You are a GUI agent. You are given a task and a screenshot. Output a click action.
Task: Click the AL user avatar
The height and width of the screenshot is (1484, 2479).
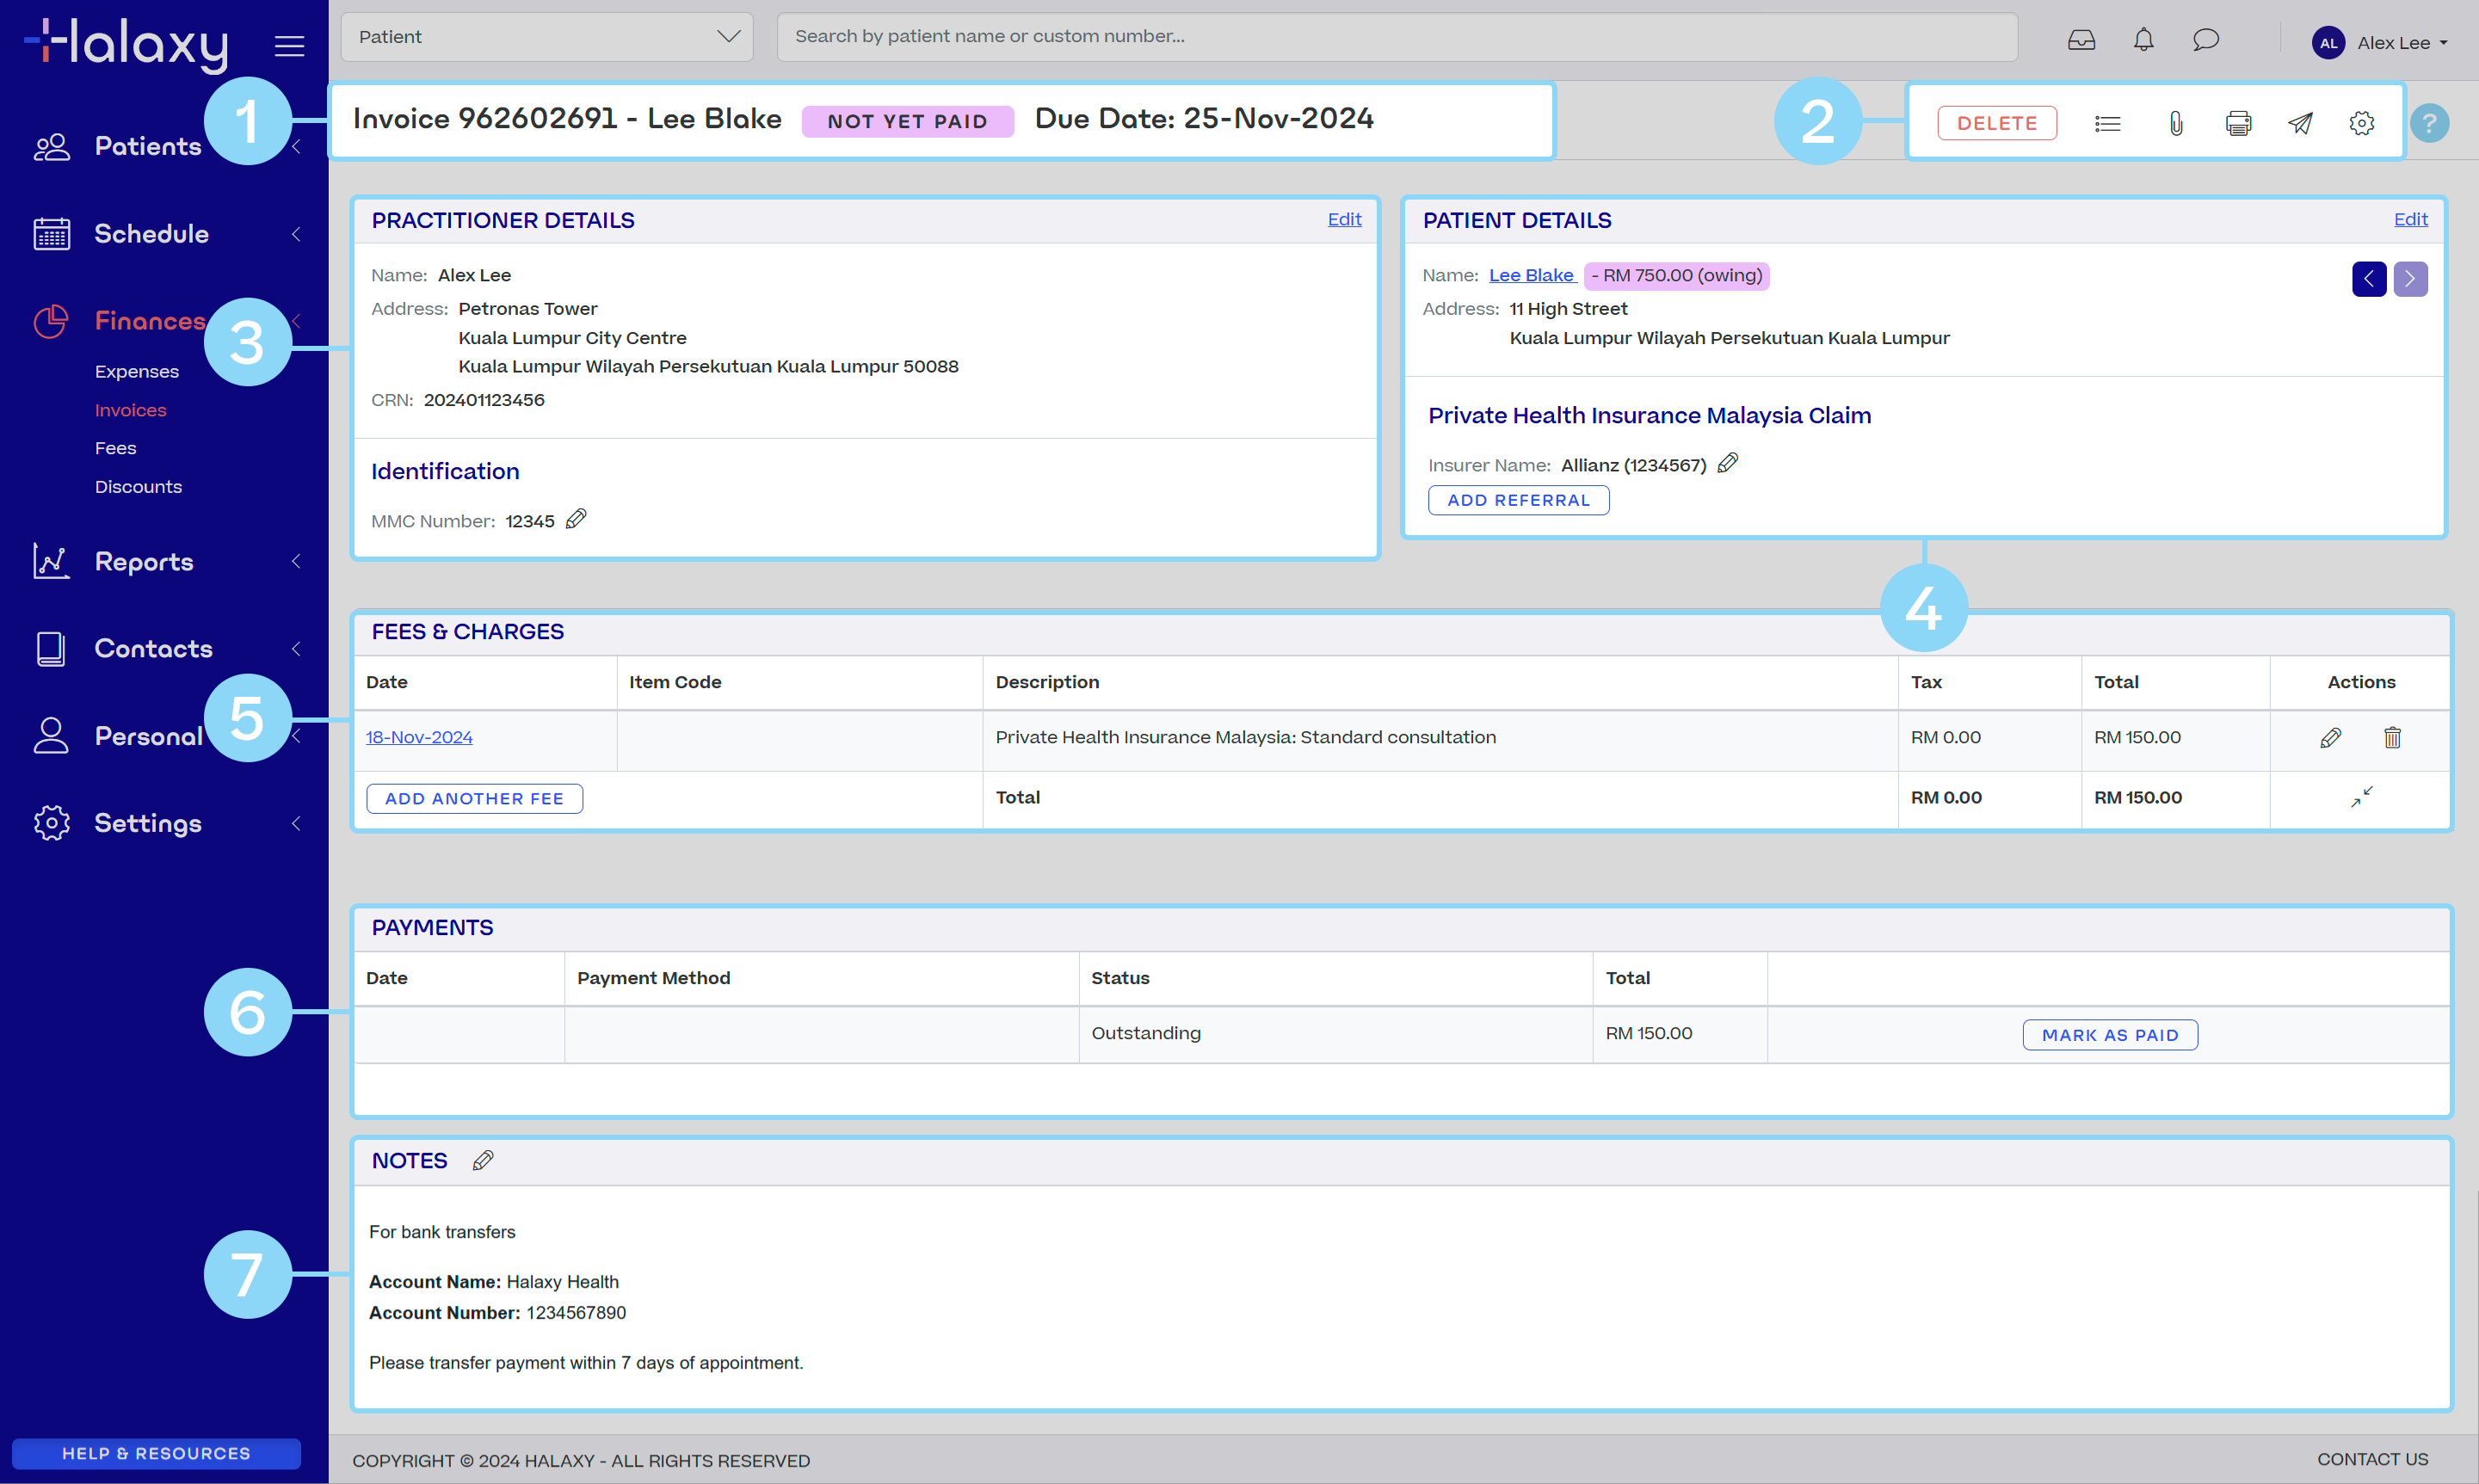point(2328,43)
